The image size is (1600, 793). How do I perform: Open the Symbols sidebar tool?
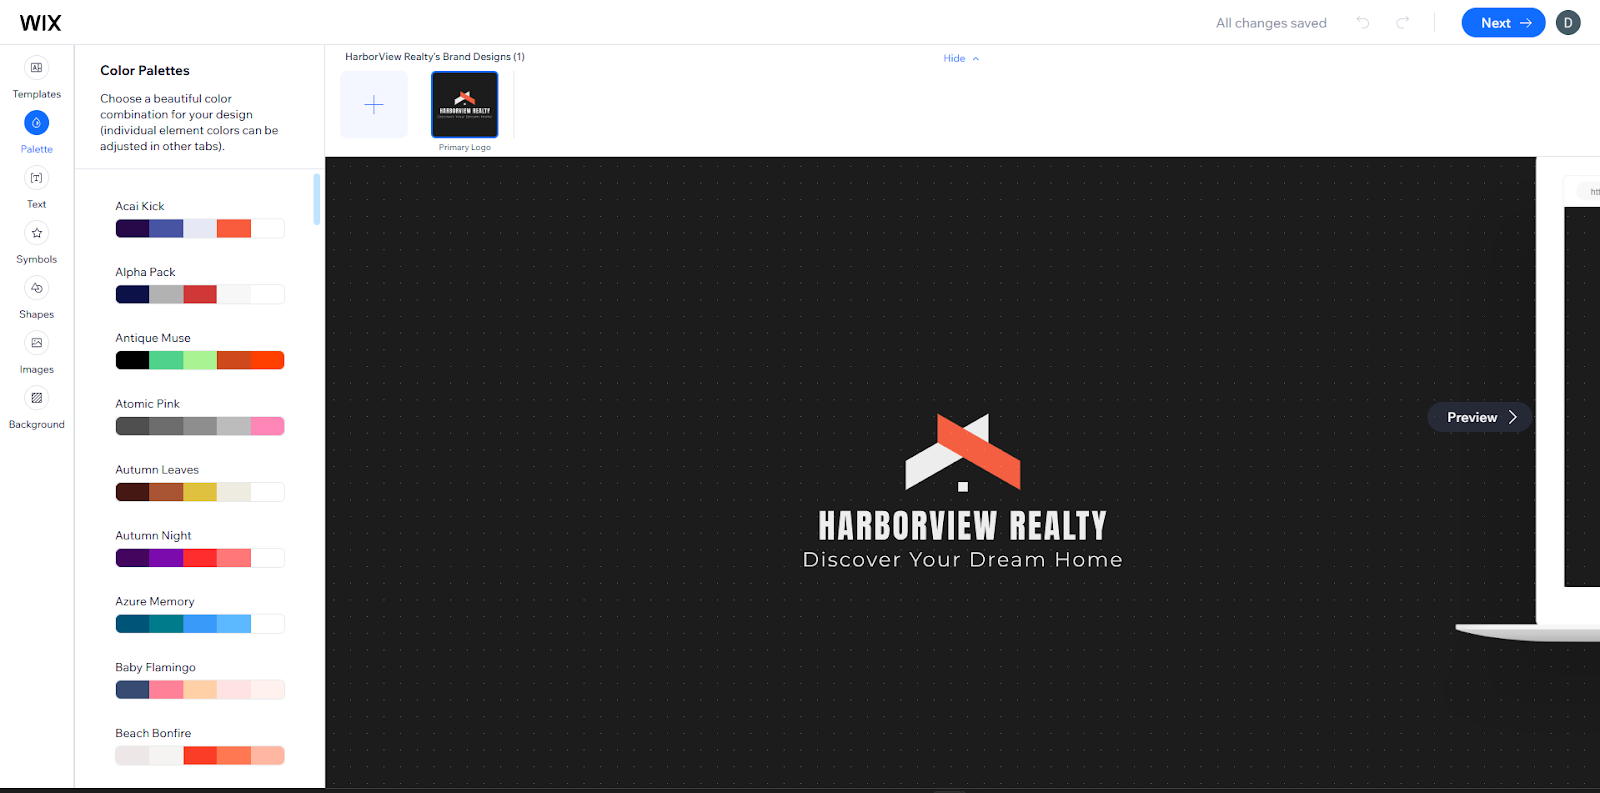pos(36,242)
